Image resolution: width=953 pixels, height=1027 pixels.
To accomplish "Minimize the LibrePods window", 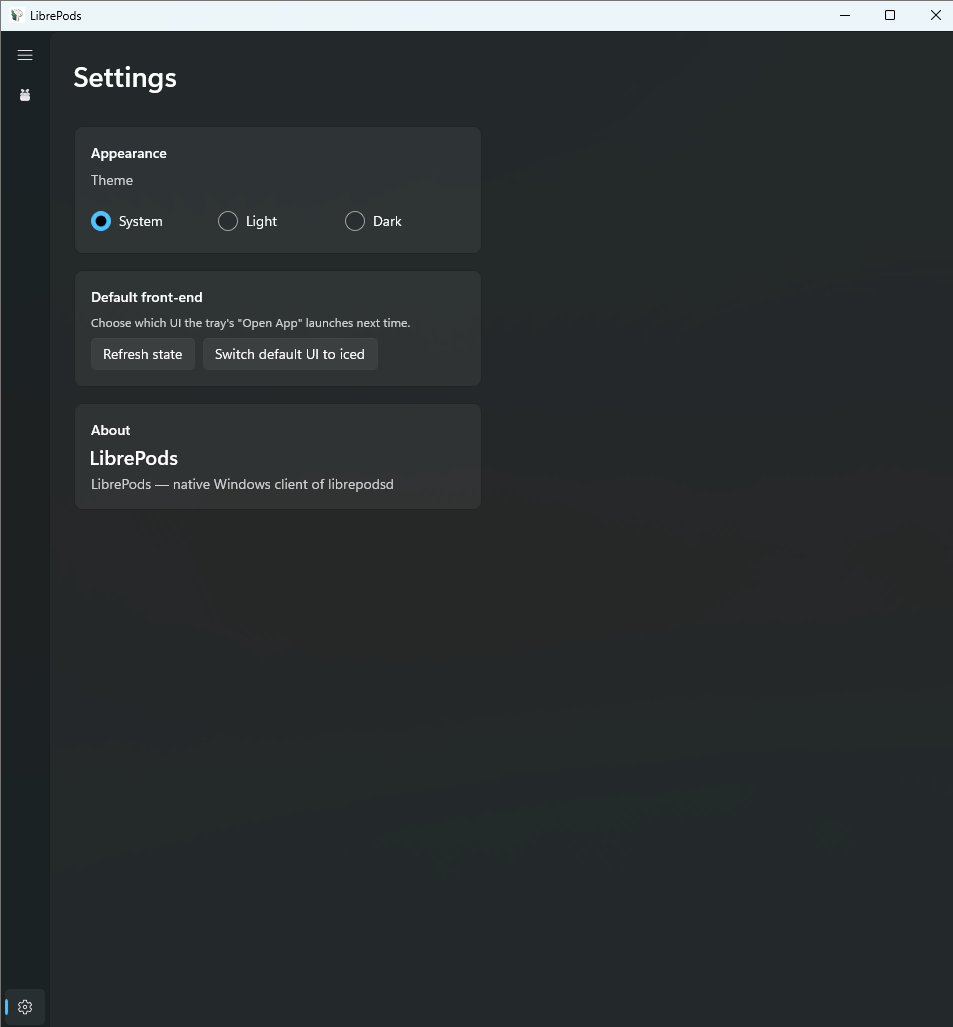I will pos(845,15).
